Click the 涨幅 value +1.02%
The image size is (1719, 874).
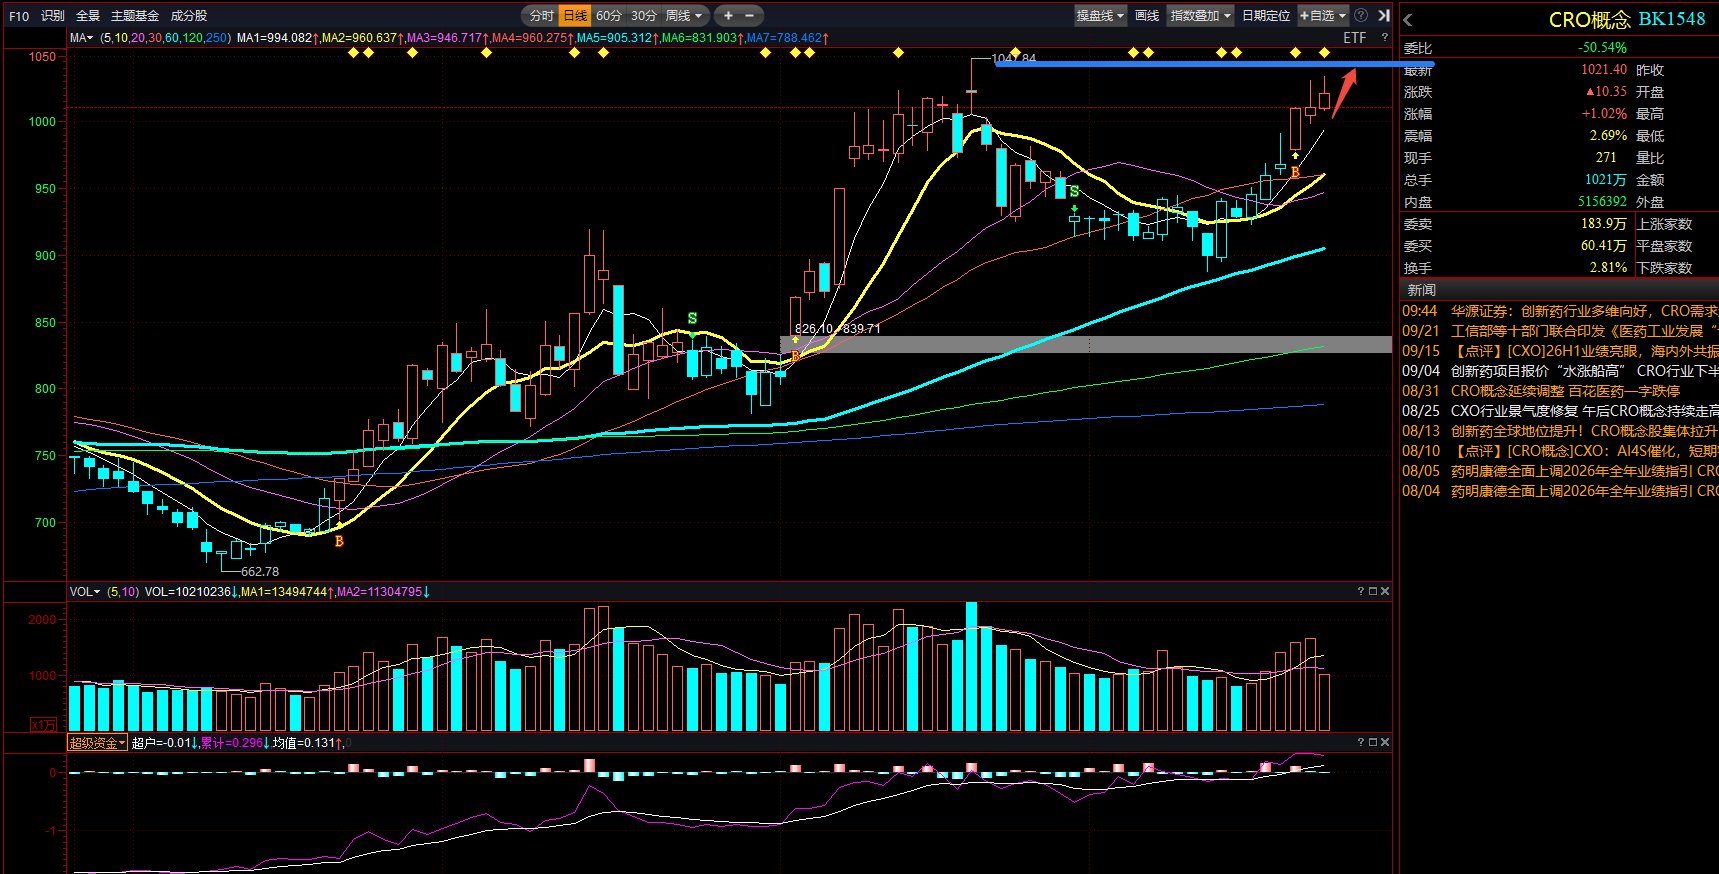[x=1604, y=114]
